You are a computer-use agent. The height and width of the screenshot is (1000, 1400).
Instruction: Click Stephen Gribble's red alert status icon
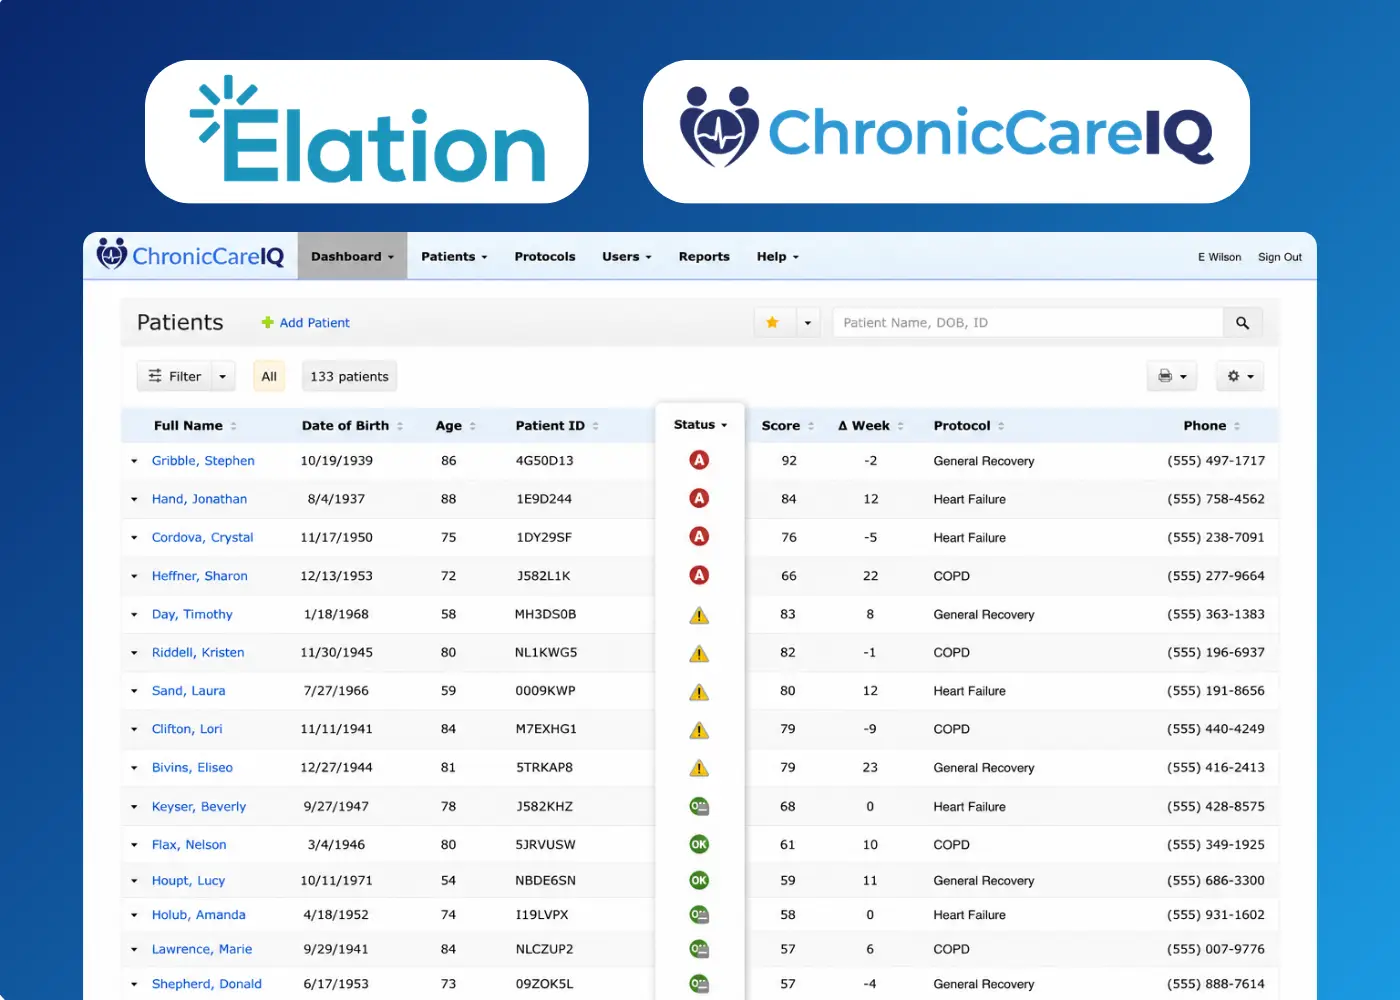[699, 460]
